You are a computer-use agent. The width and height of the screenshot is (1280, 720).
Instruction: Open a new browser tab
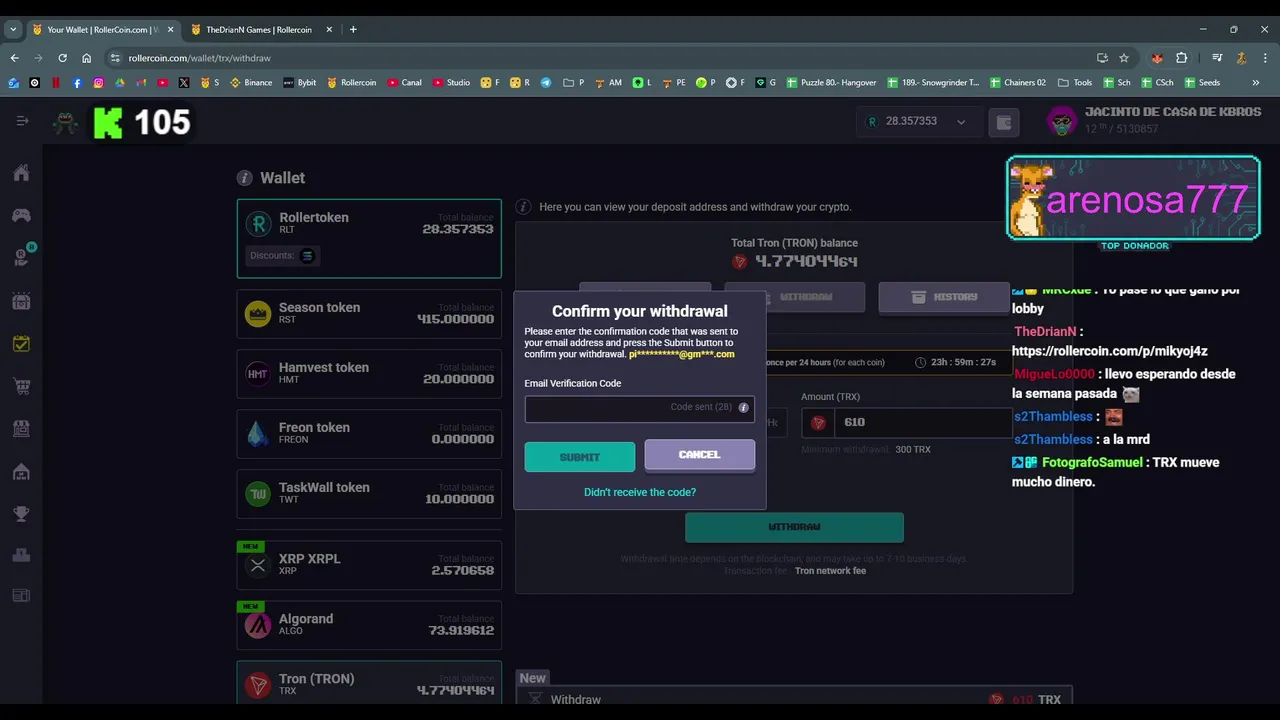tap(353, 30)
